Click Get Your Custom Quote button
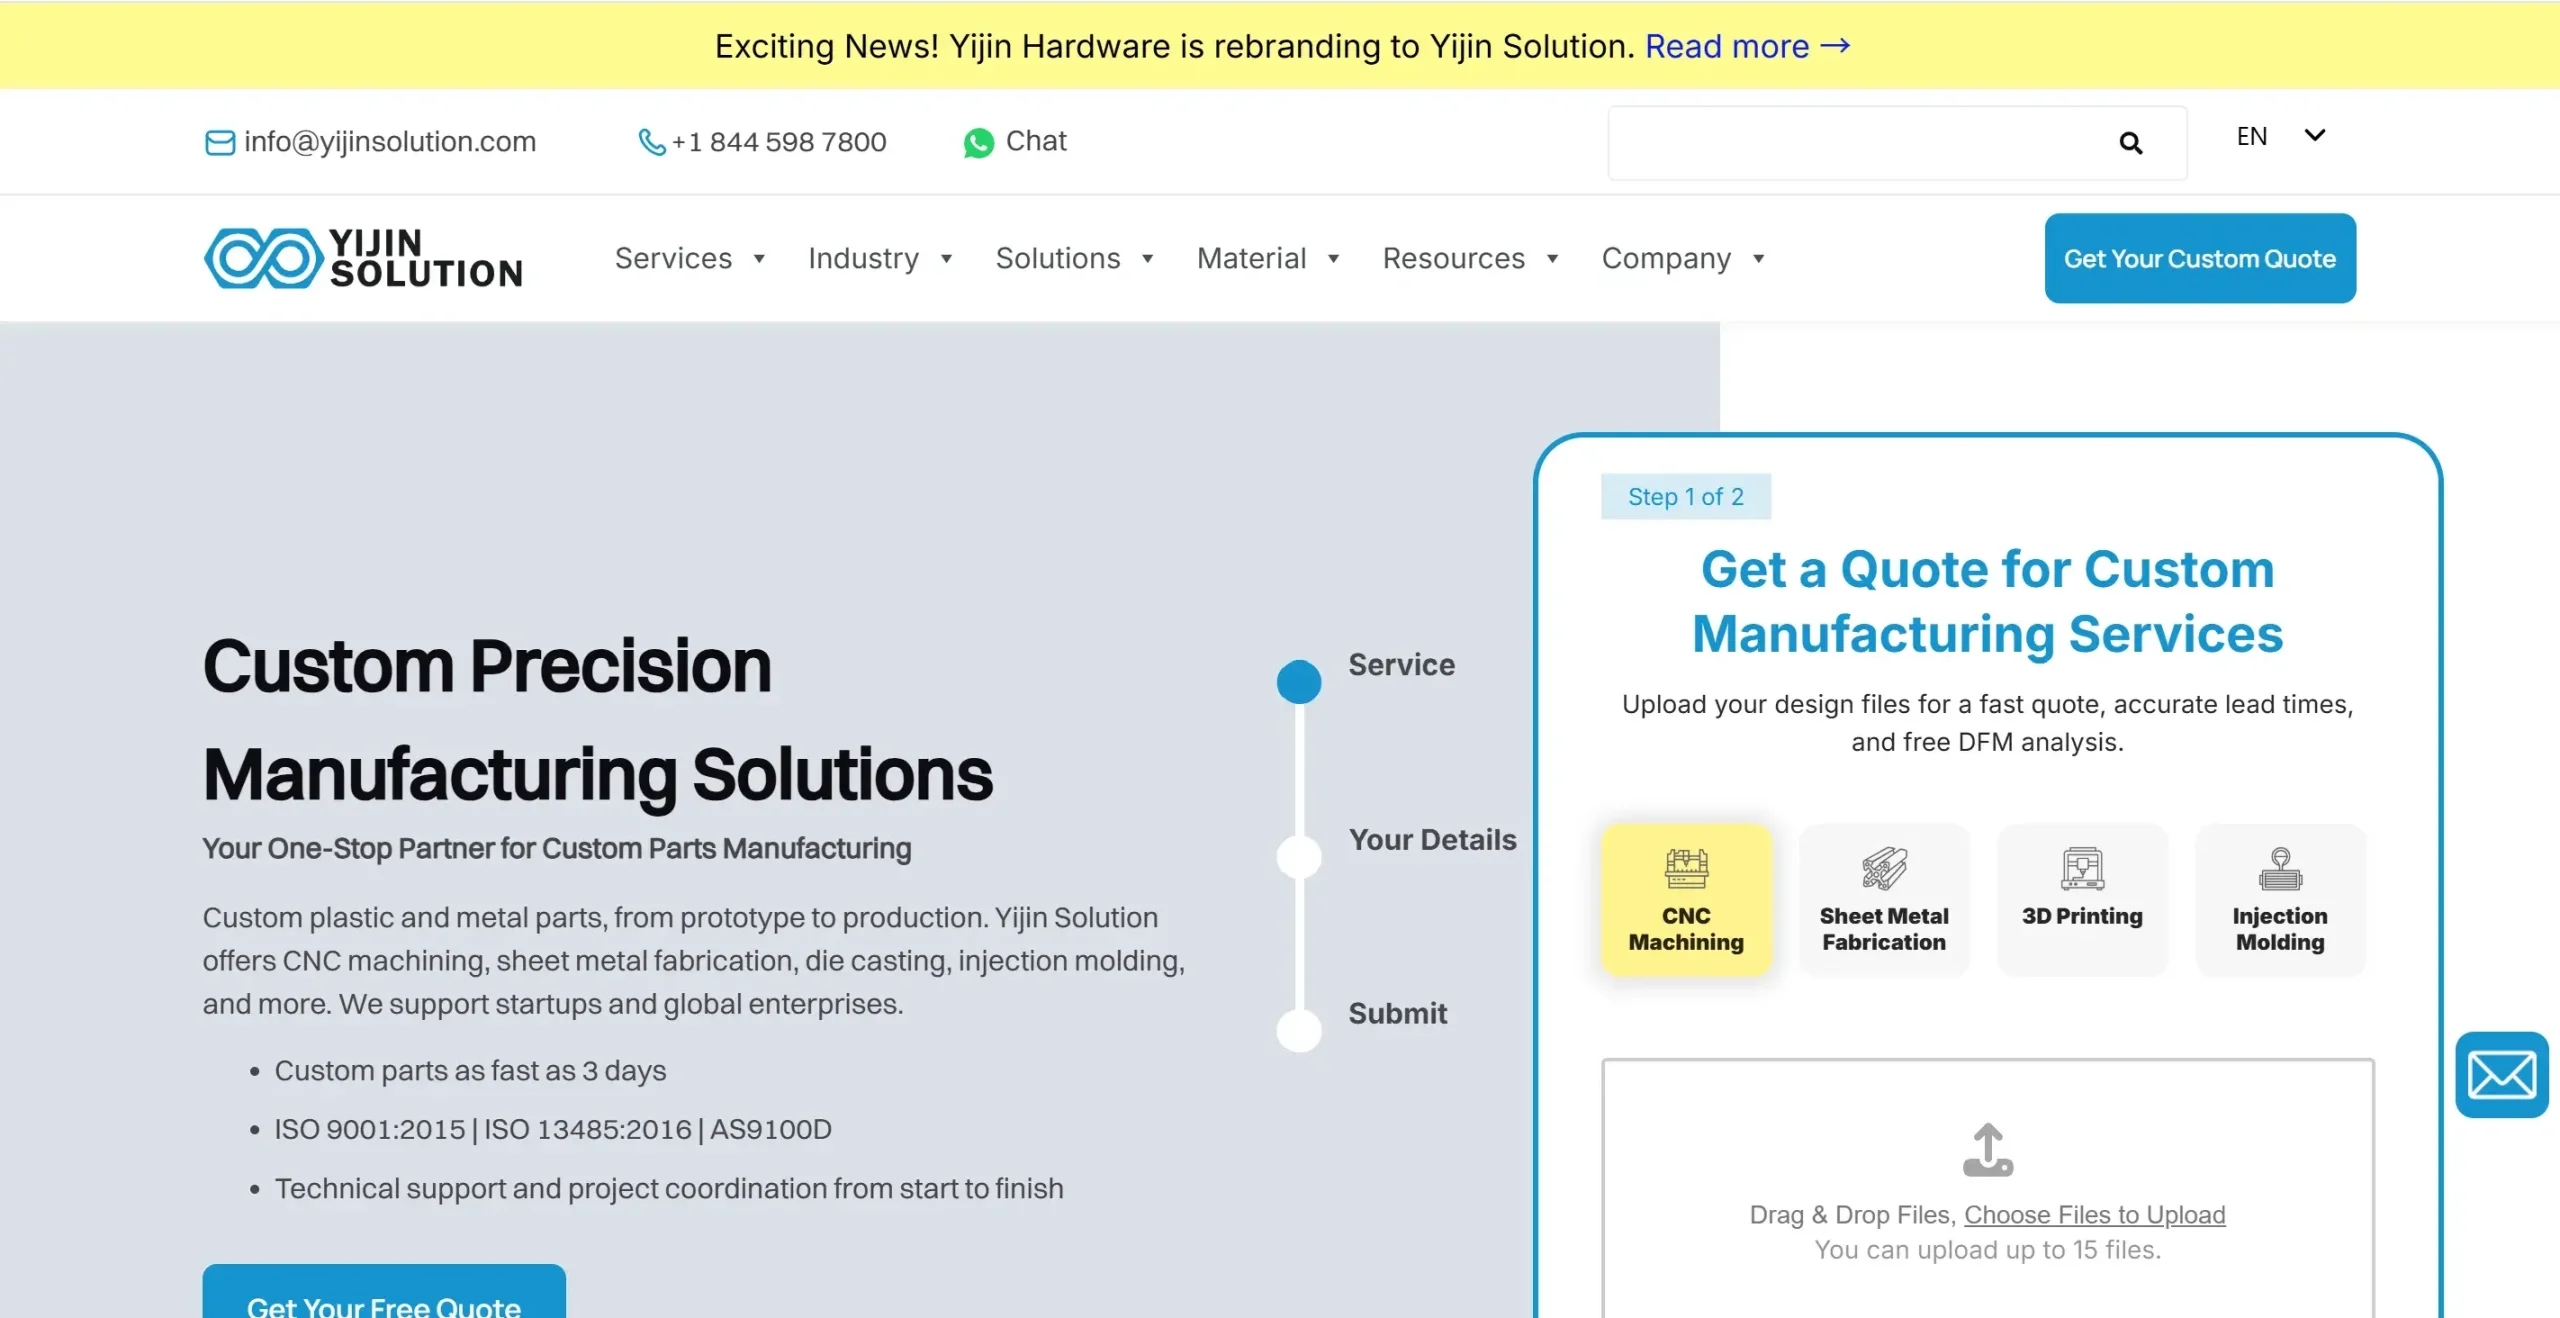This screenshot has height=1318, width=2560. (2200, 258)
